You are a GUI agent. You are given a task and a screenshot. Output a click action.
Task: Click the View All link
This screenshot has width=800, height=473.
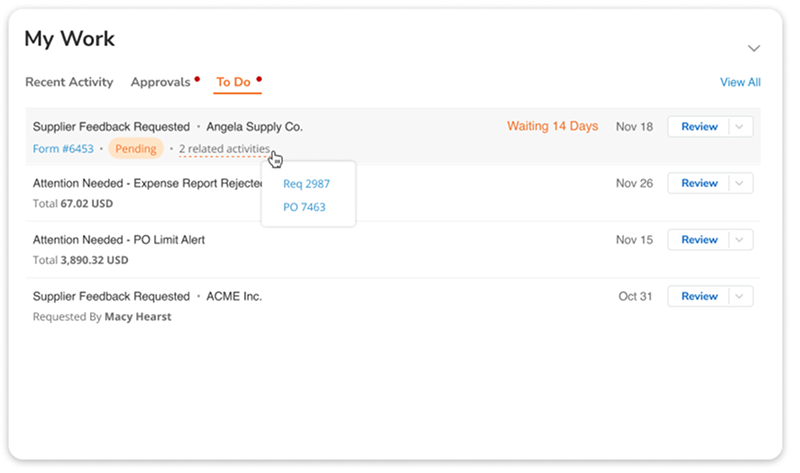740,82
